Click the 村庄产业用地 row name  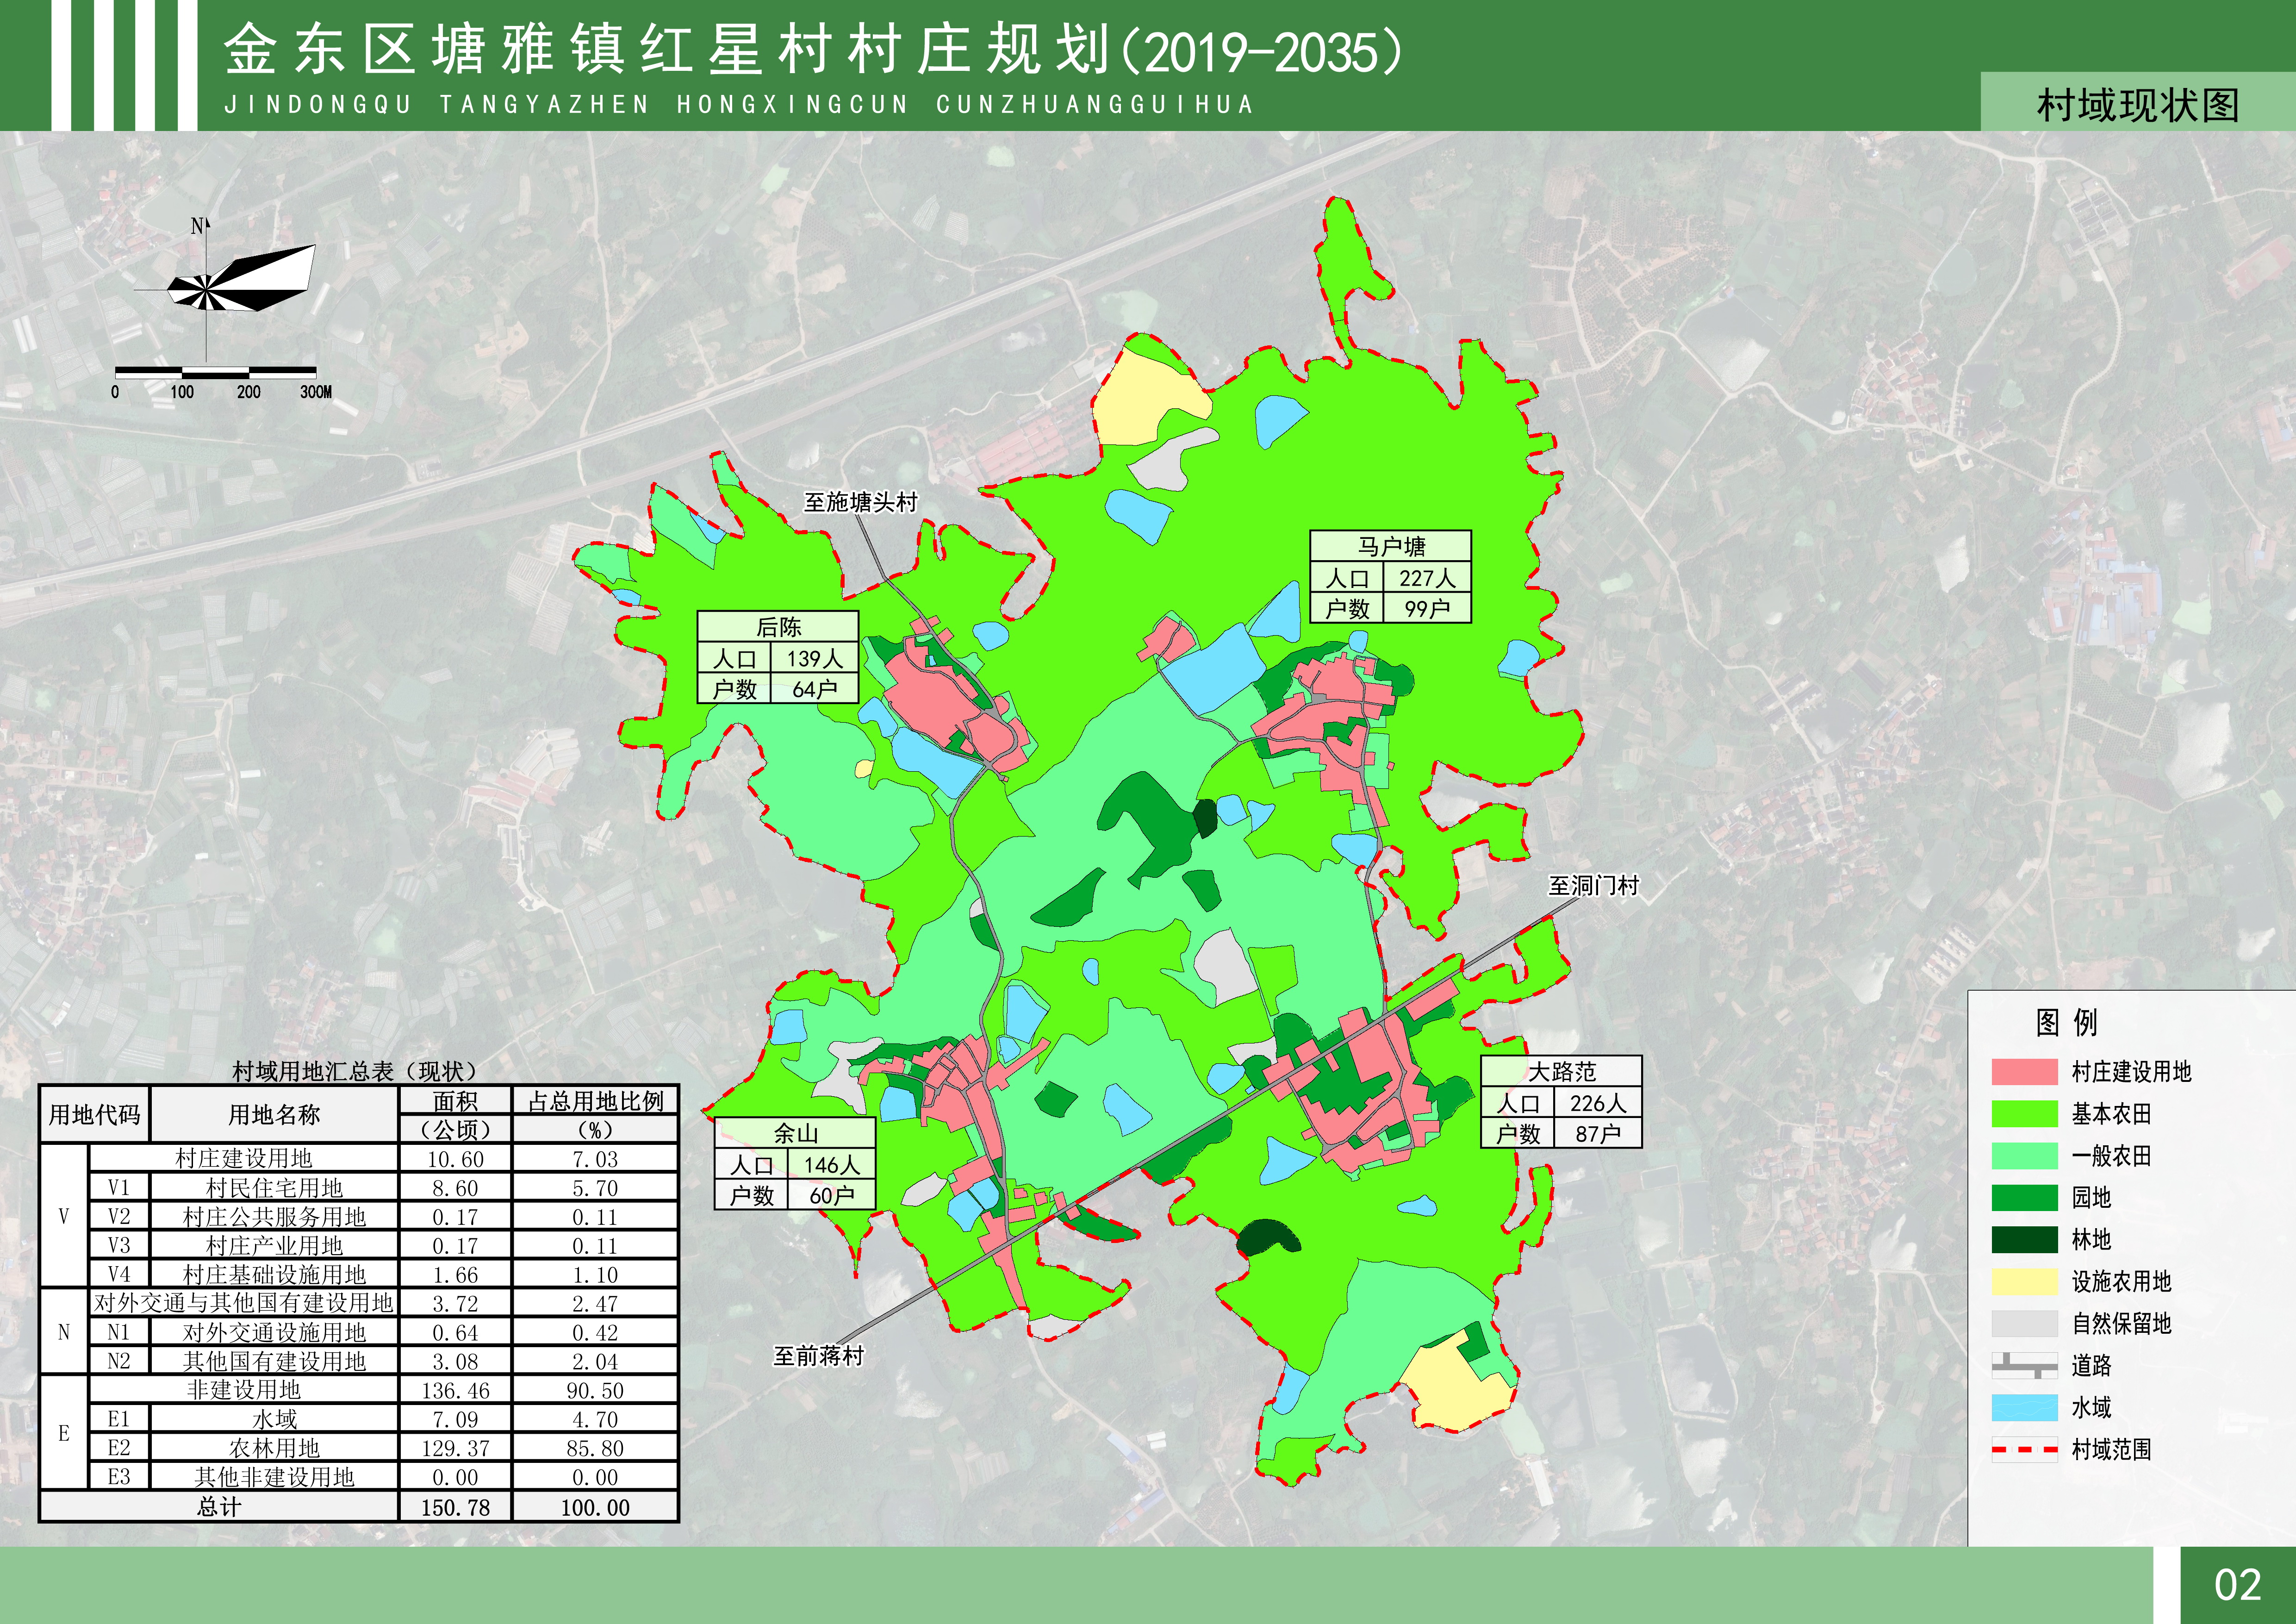coord(274,1246)
